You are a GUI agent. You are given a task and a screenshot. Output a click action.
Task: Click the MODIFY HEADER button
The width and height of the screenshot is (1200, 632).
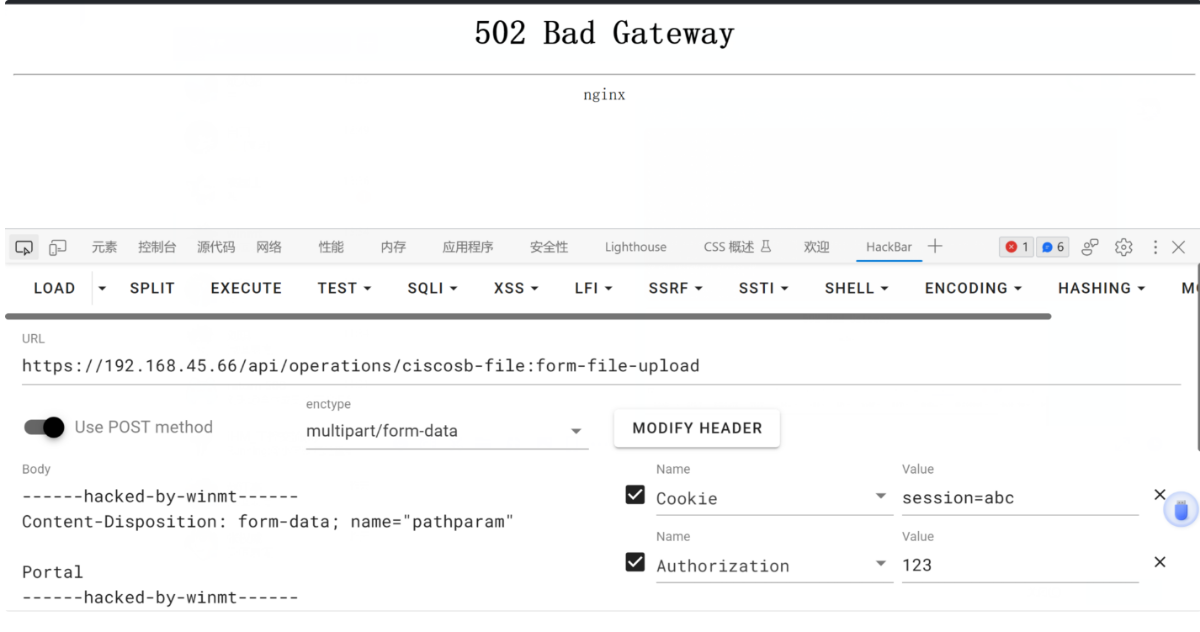click(x=697, y=428)
